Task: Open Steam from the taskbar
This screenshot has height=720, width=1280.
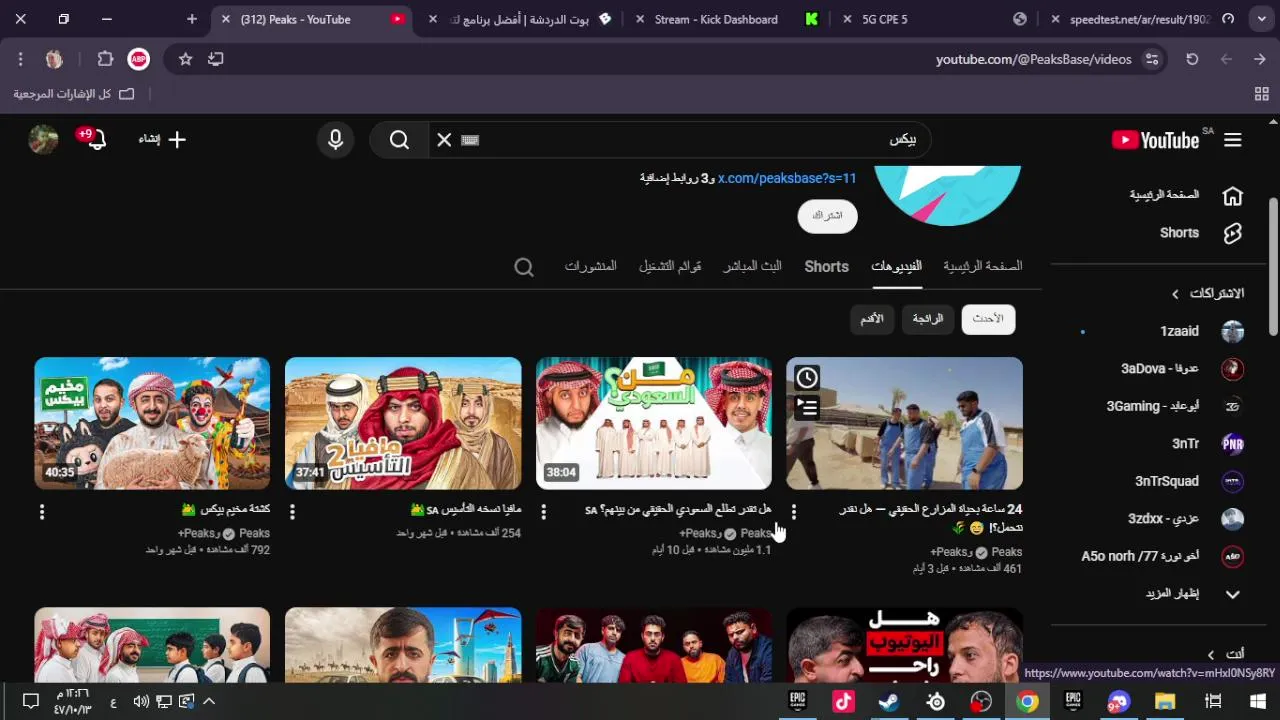Action: click(x=888, y=702)
